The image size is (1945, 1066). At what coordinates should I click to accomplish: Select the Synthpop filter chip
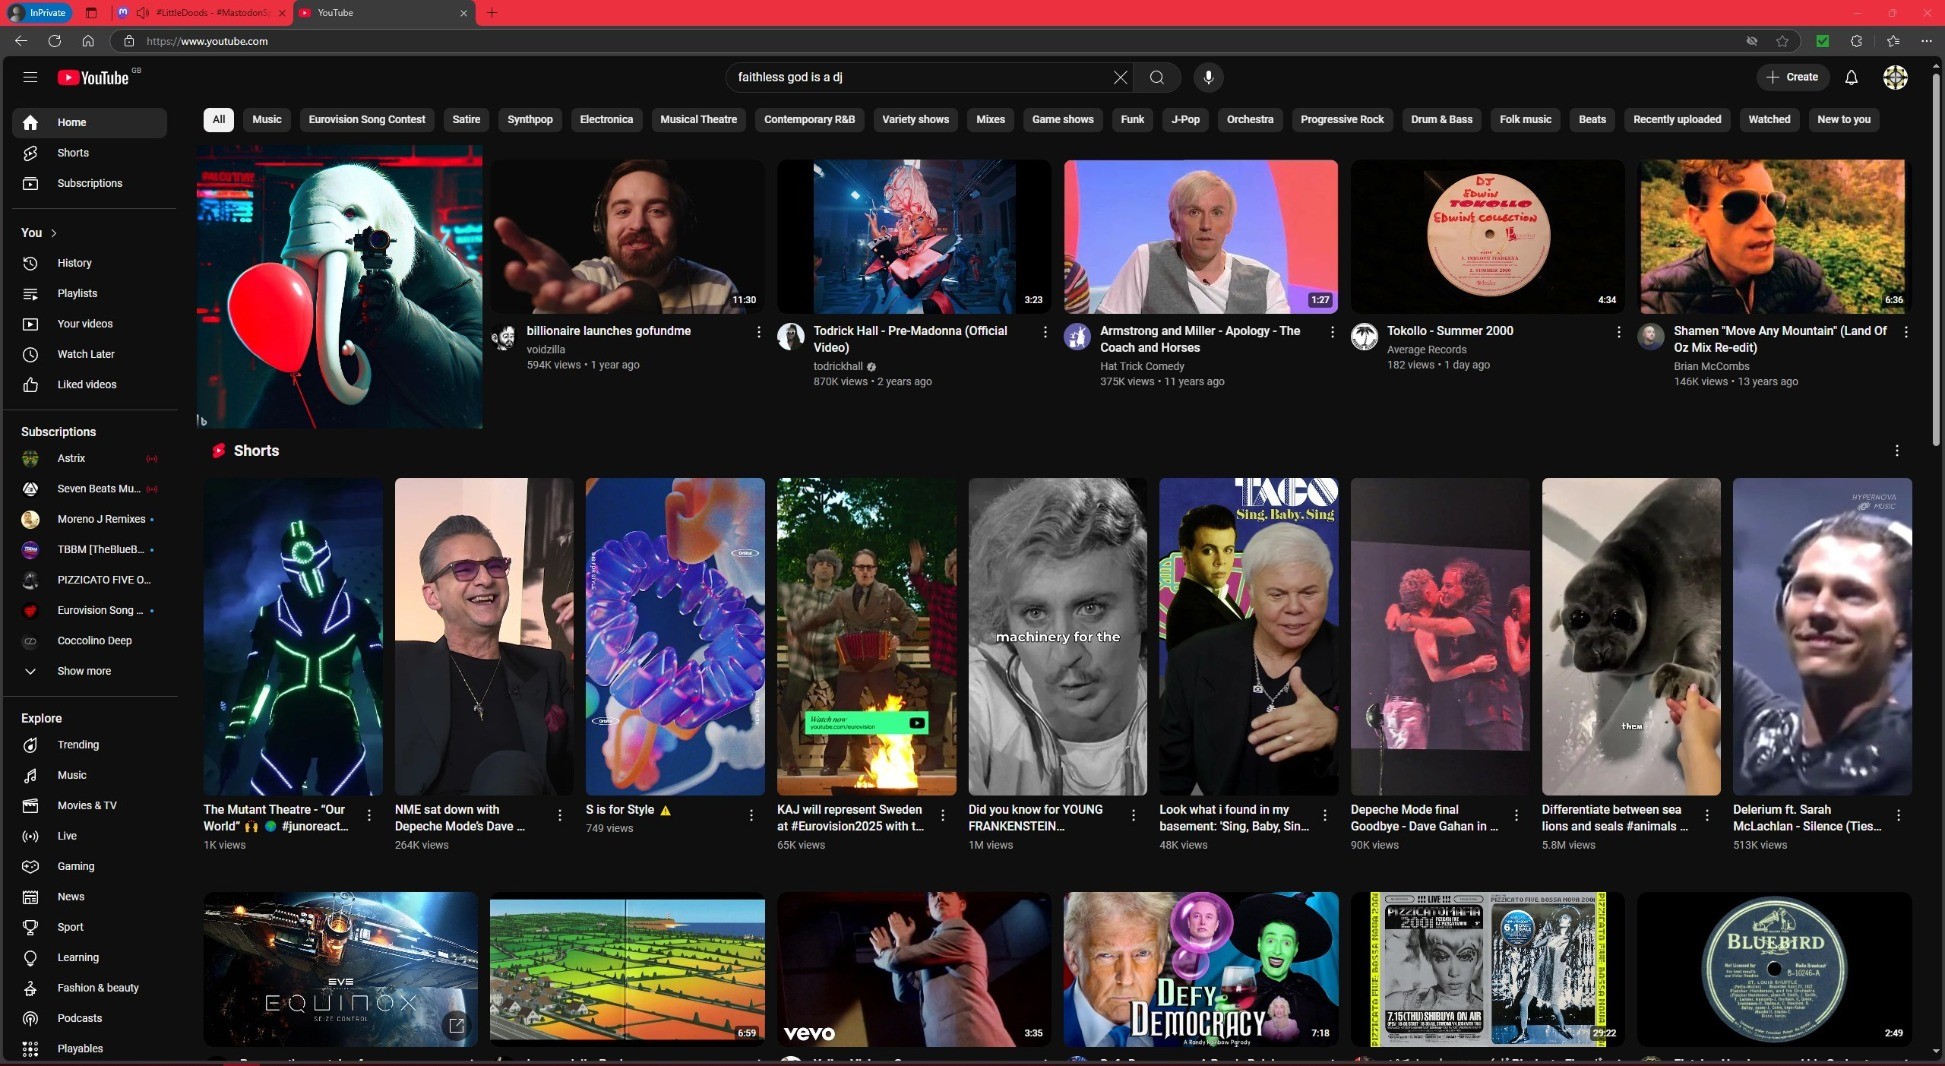[530, 119]
